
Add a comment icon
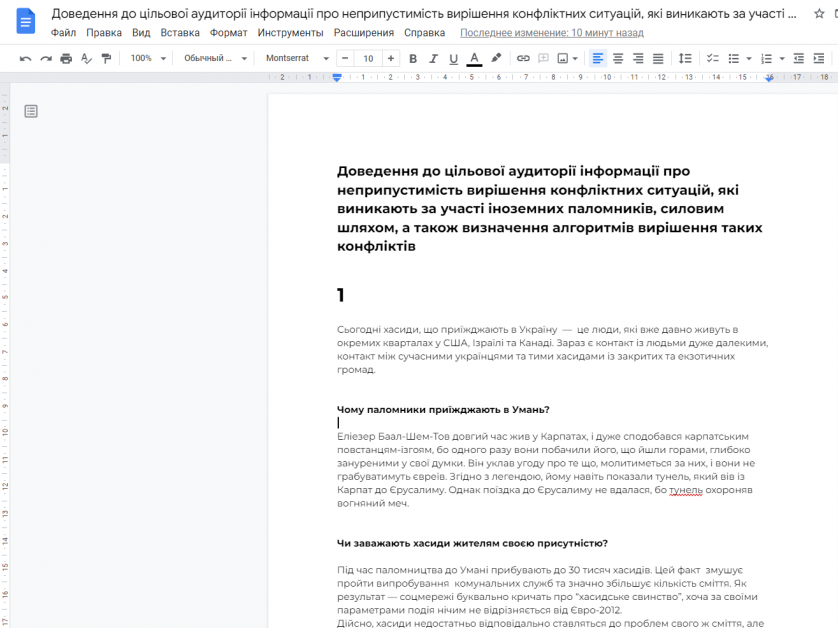pos(544,58)
